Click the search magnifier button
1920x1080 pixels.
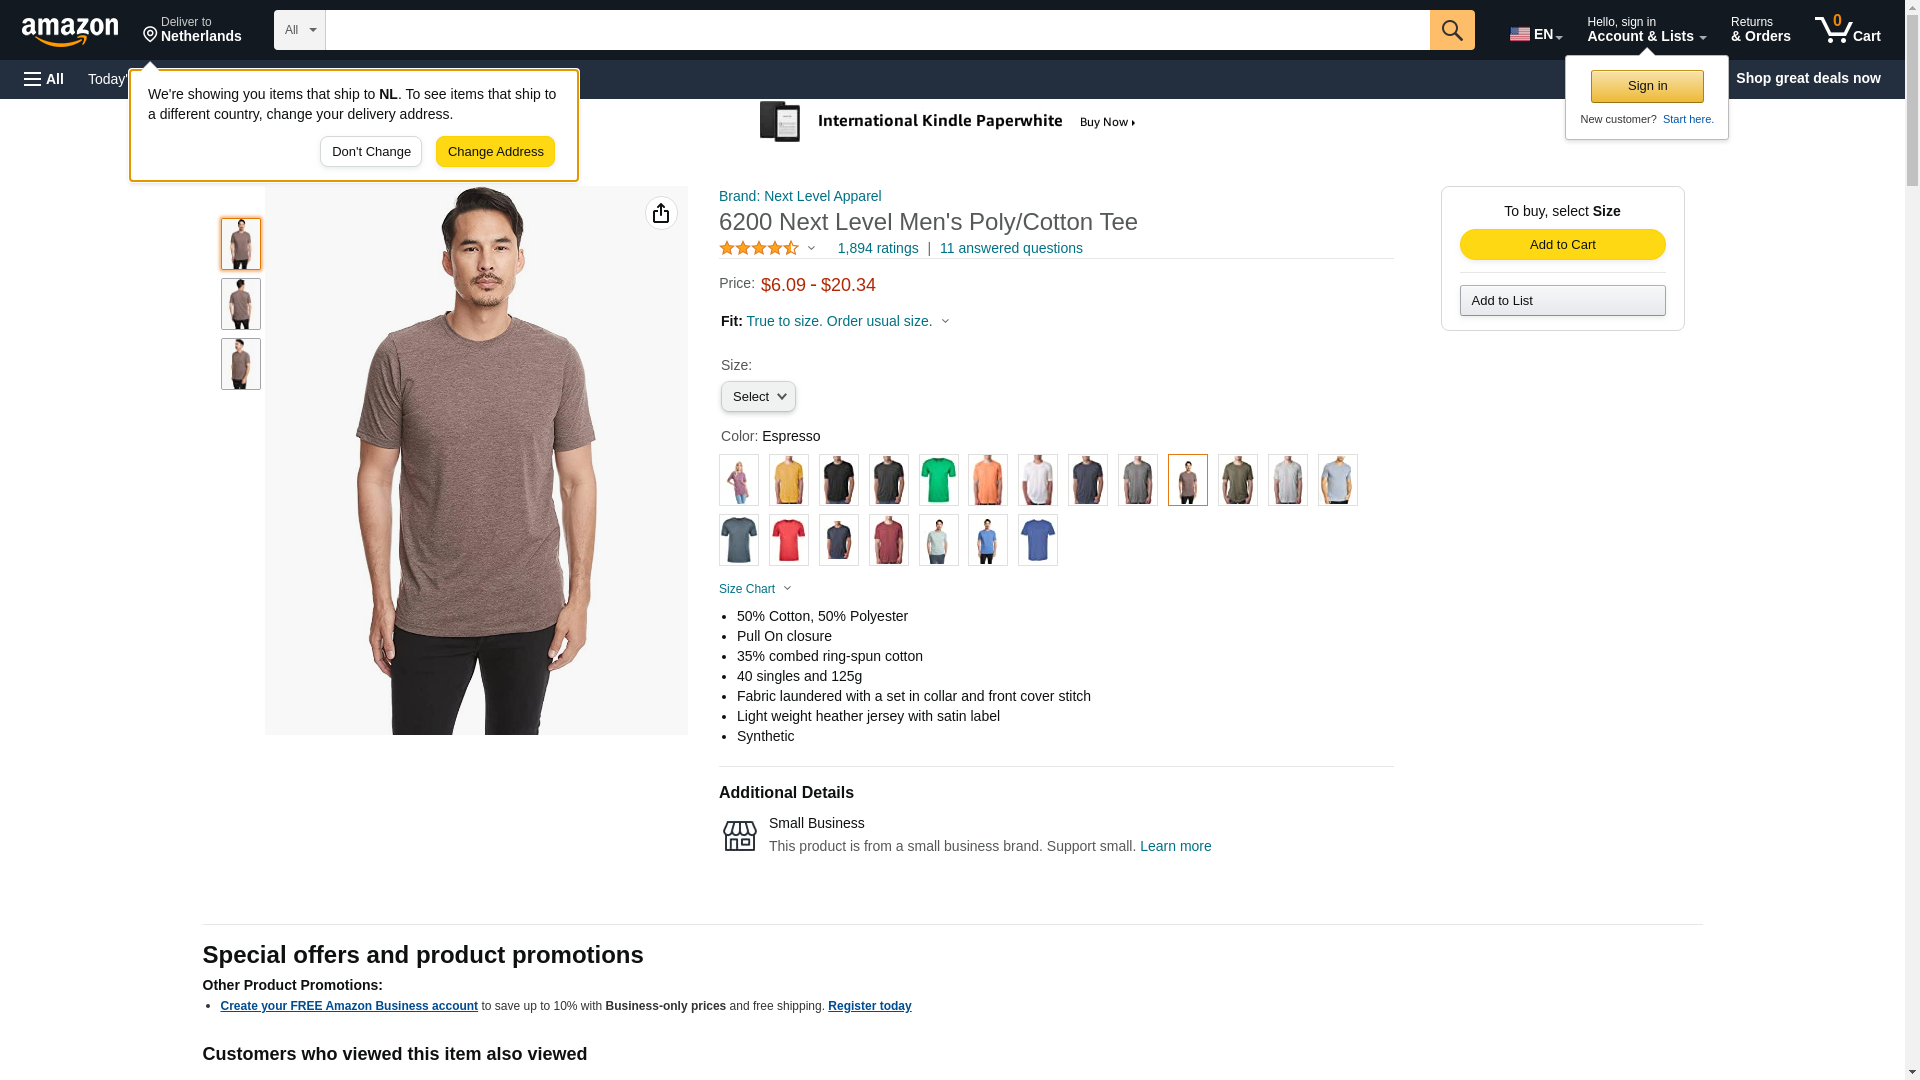(x=1451, y=30)
